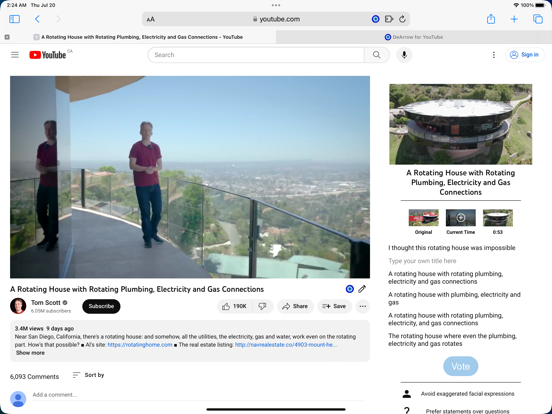Click the 6,093 Comments count
Screen dimensions: 552x414
click(34, 377)
